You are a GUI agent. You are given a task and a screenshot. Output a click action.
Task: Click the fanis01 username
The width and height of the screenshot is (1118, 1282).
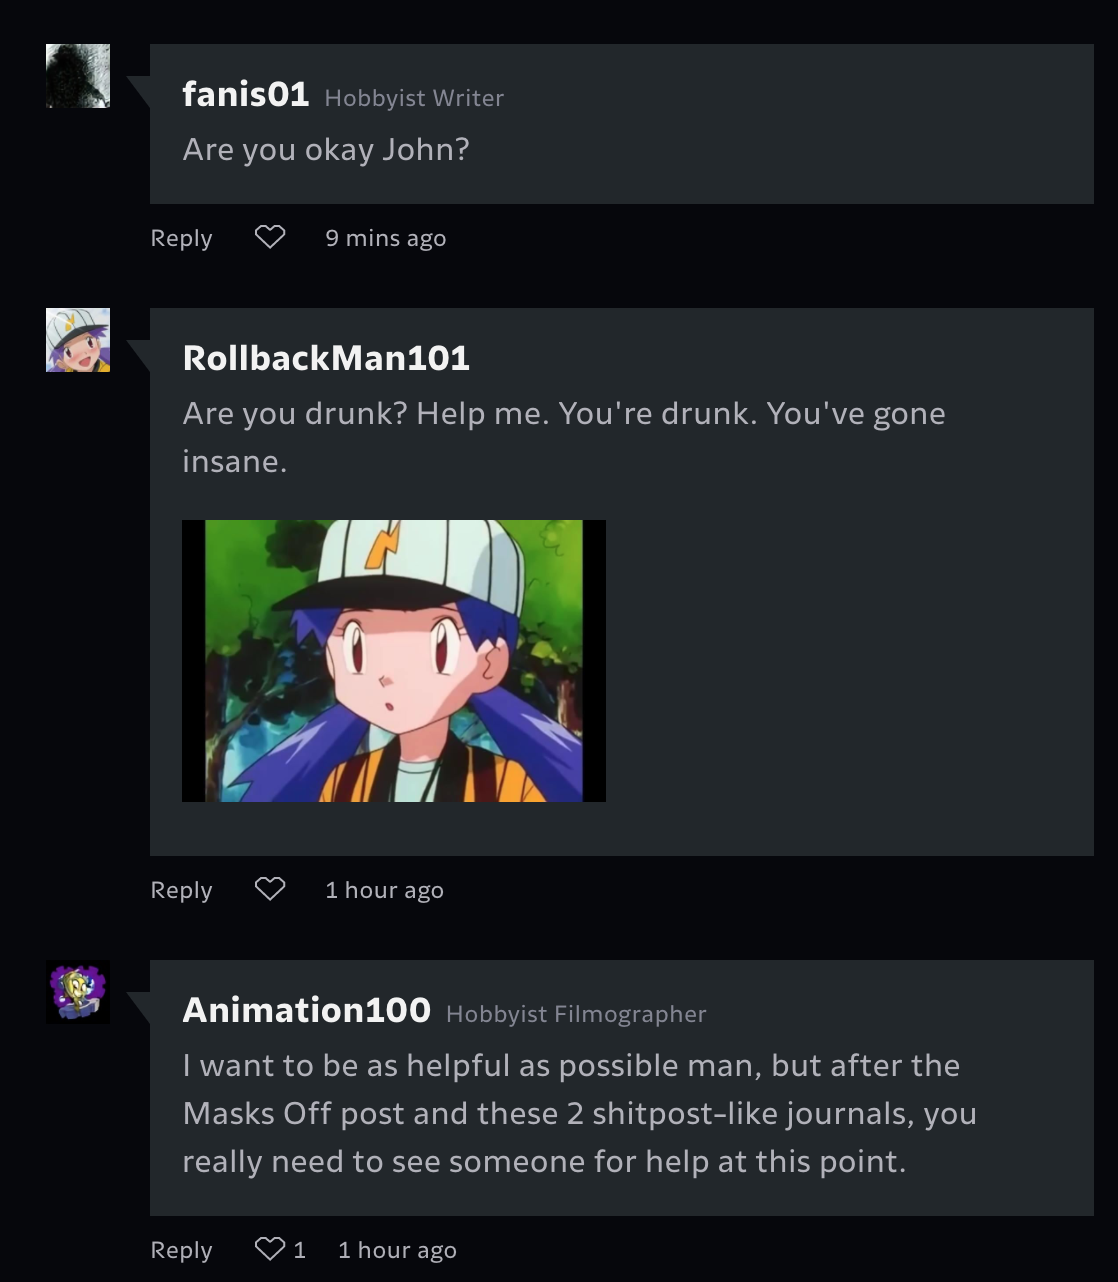click(x=245, y=95)
